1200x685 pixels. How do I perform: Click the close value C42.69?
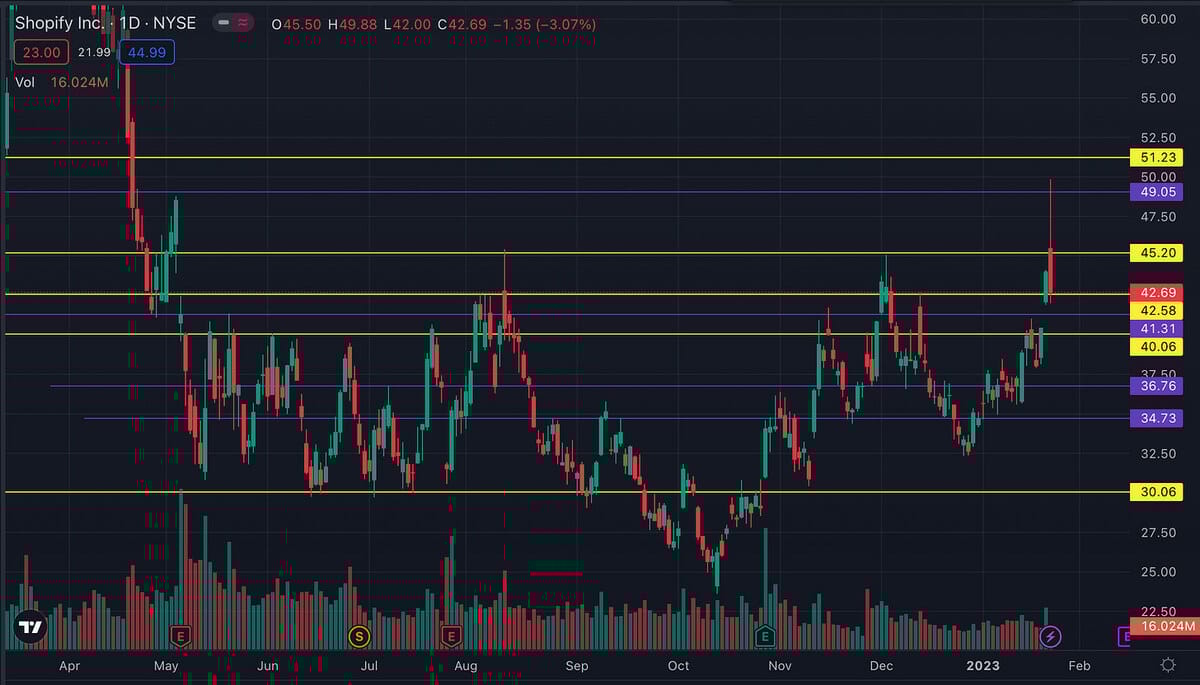[463, 23]
